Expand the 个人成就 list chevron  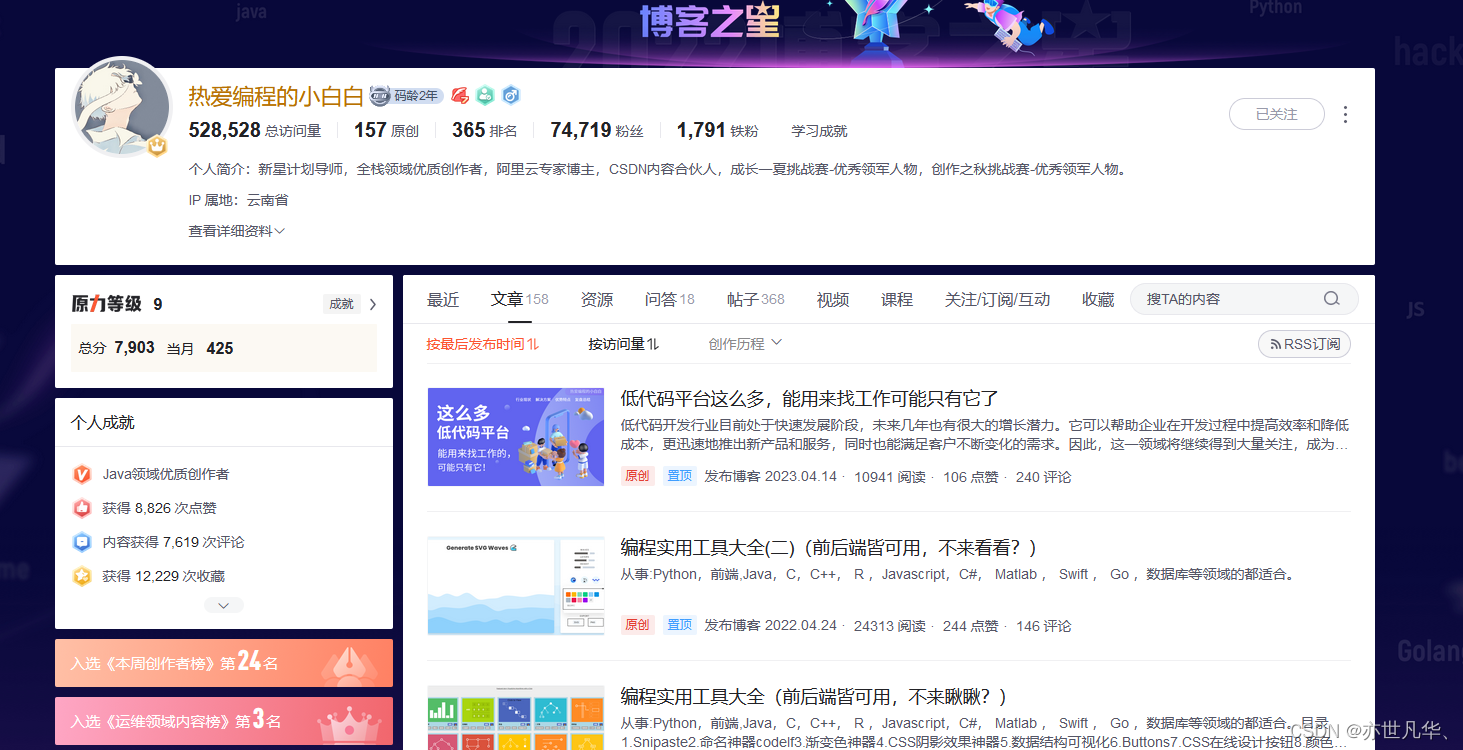[224, 605]
